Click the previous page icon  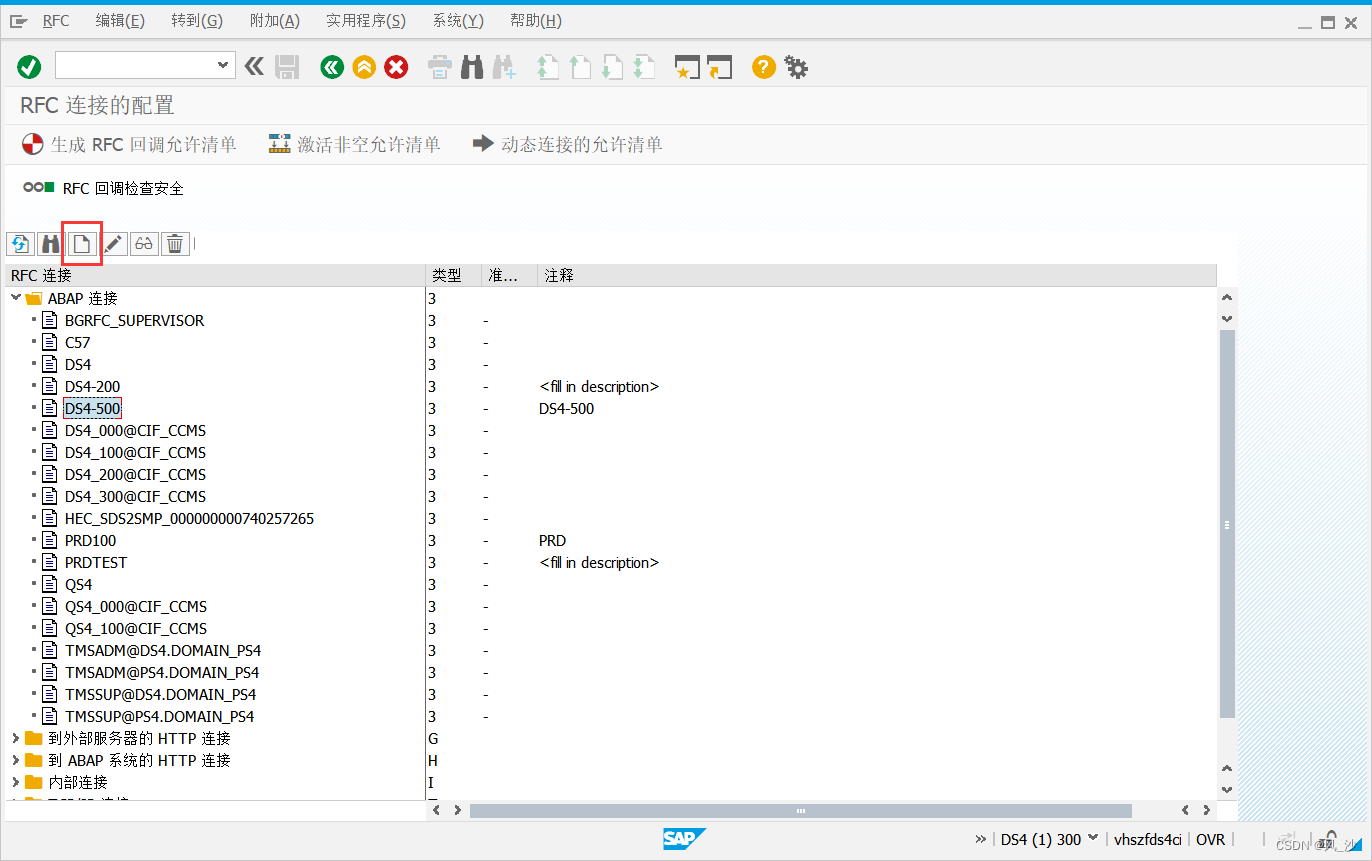click(580, 67)
